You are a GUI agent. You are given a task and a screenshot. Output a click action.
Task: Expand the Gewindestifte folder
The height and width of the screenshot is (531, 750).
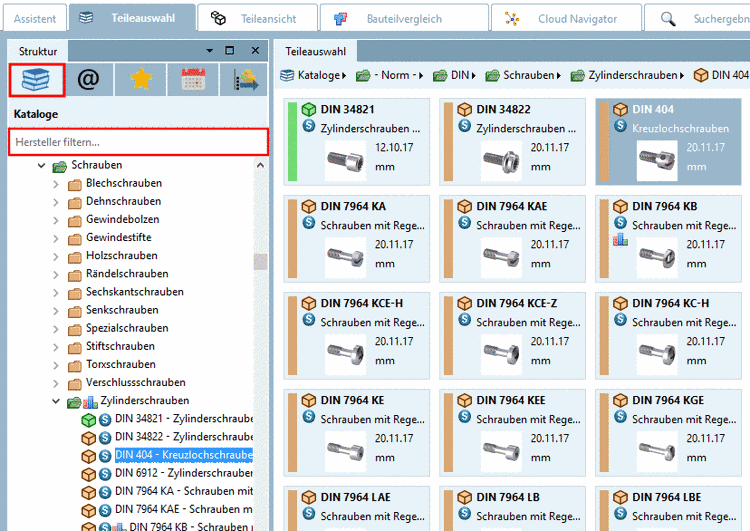pyautogui.click(x=56, y=239)
